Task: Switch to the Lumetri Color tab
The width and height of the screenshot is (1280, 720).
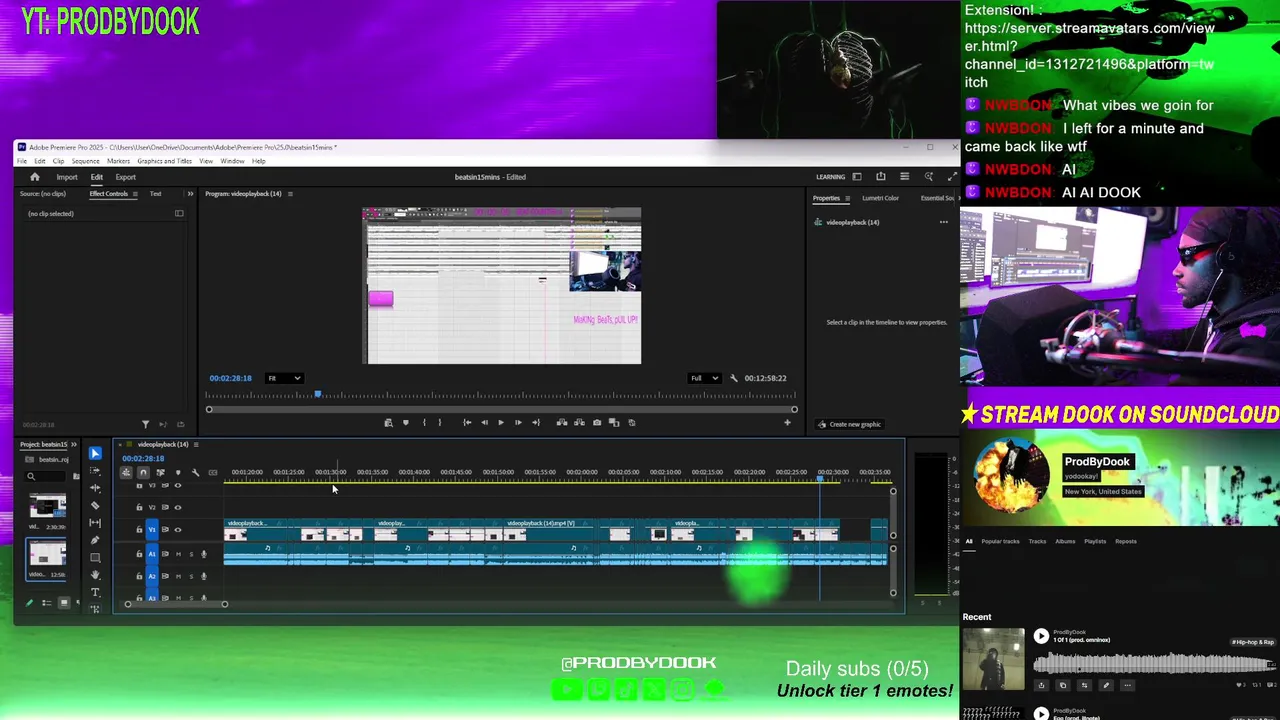Action: (880, 198)
